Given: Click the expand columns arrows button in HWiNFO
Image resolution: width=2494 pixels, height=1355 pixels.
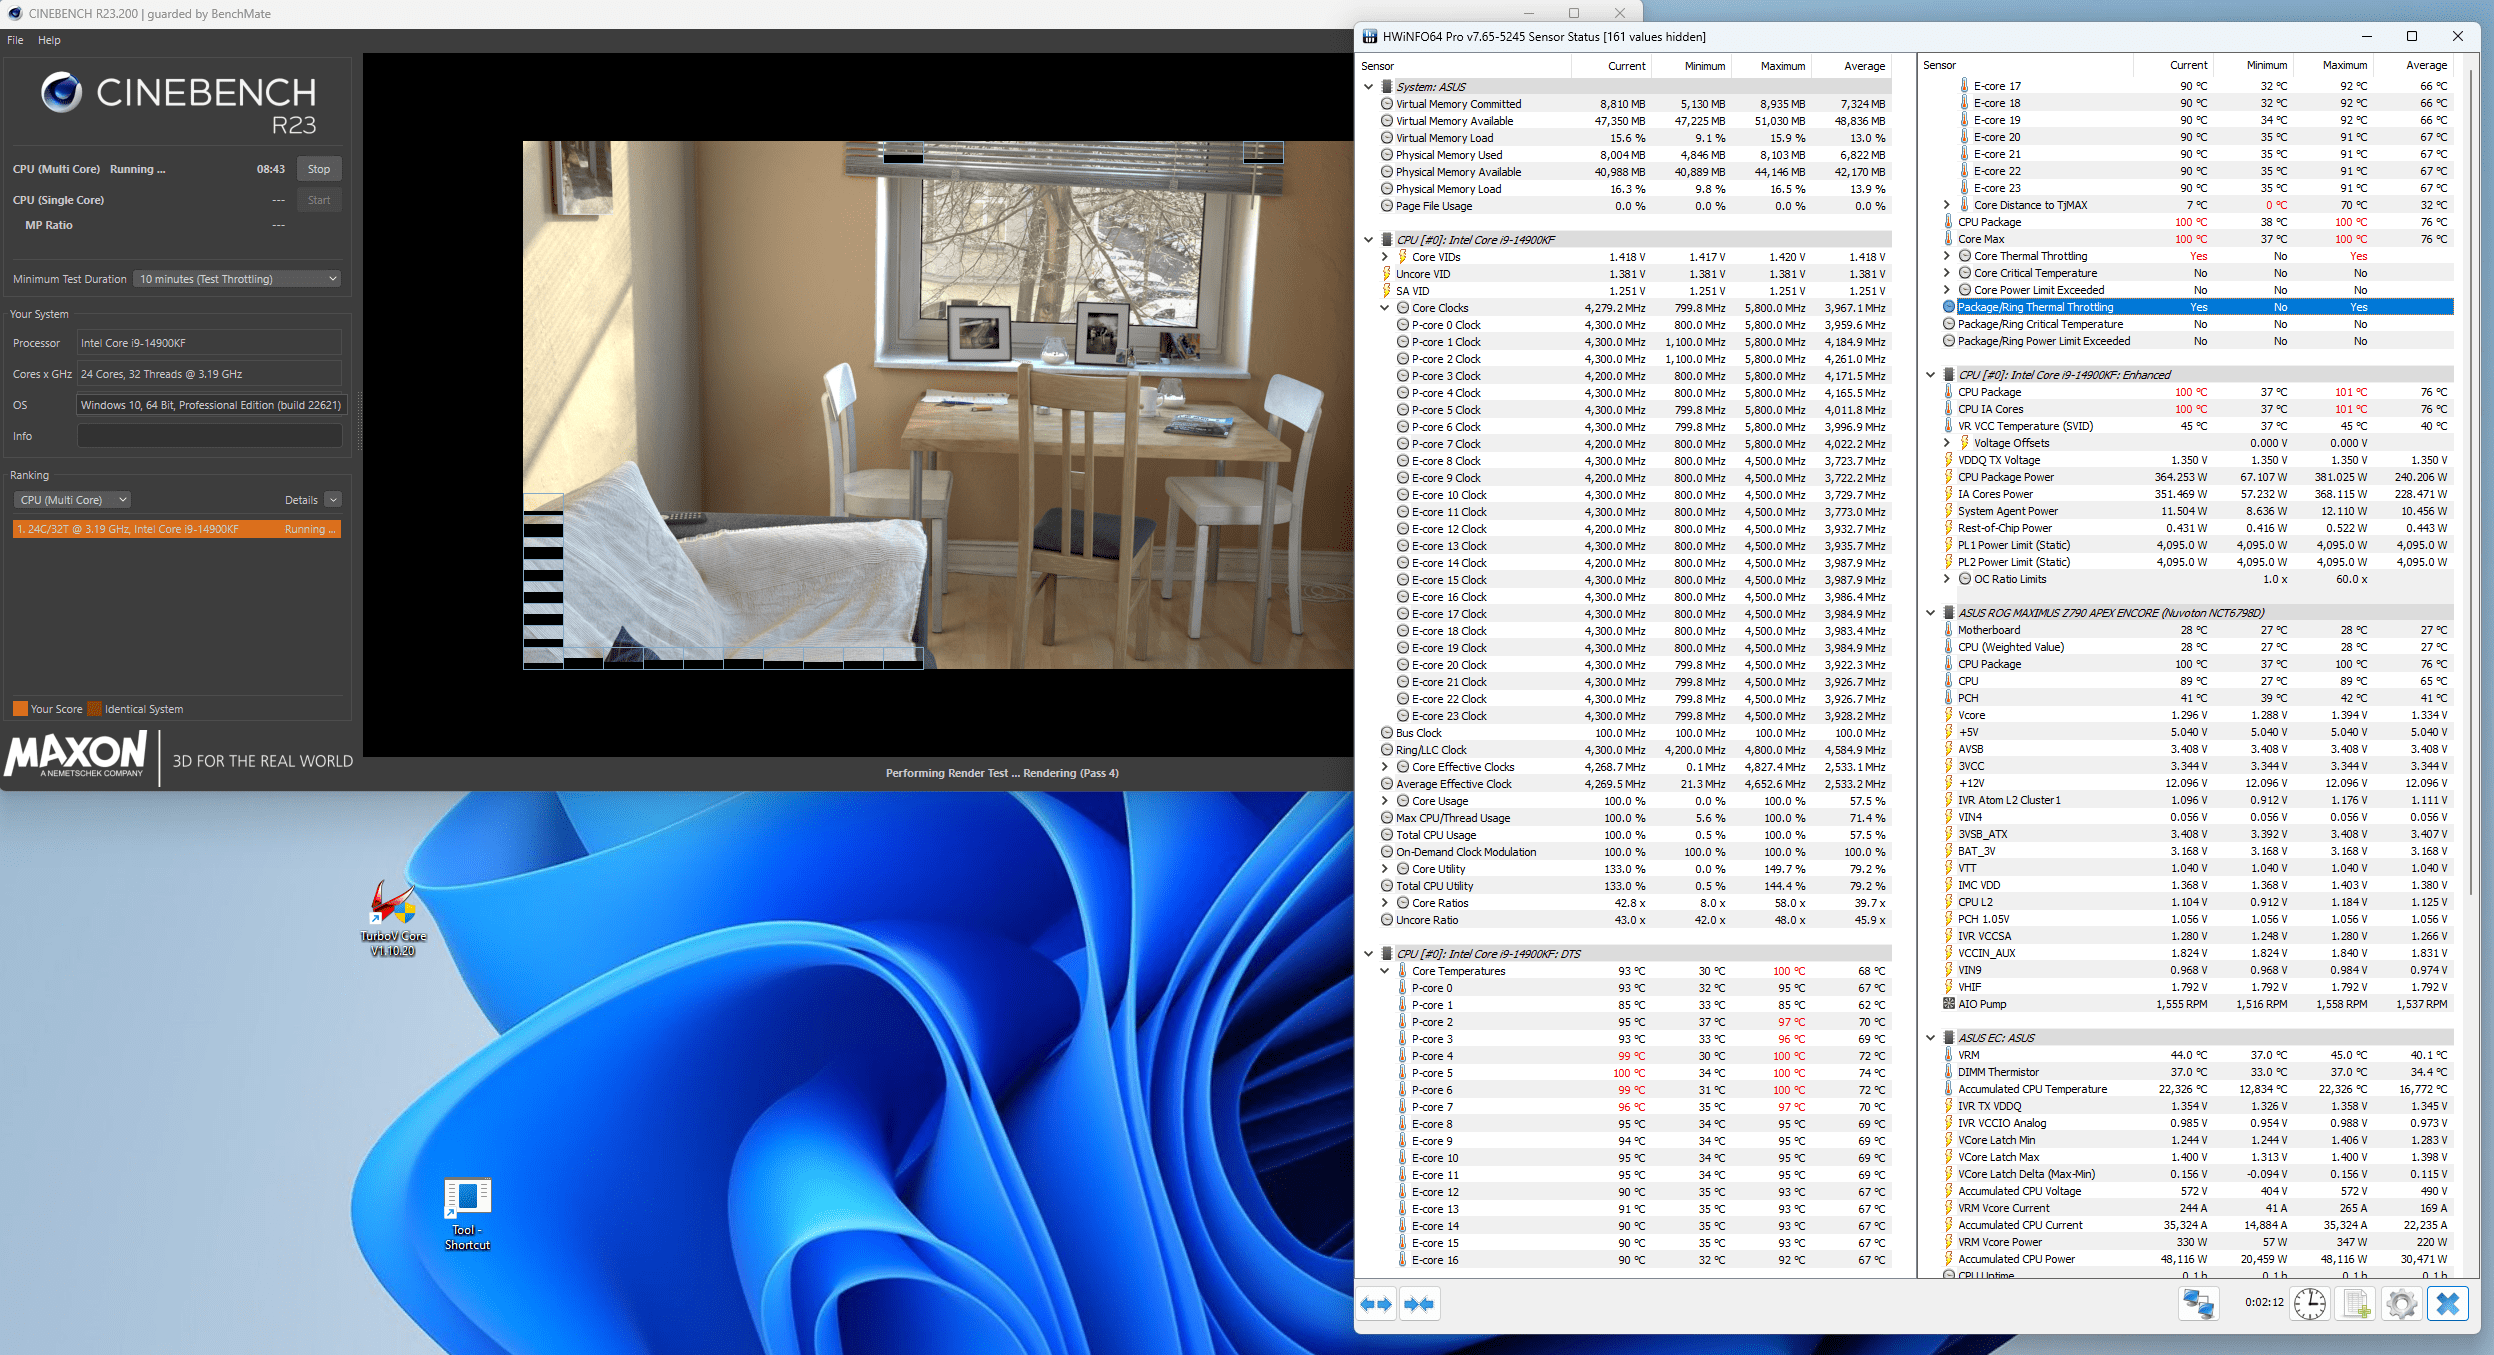Looking at the screenshot, I should pyautogui.click(x=1377, y=1304).
